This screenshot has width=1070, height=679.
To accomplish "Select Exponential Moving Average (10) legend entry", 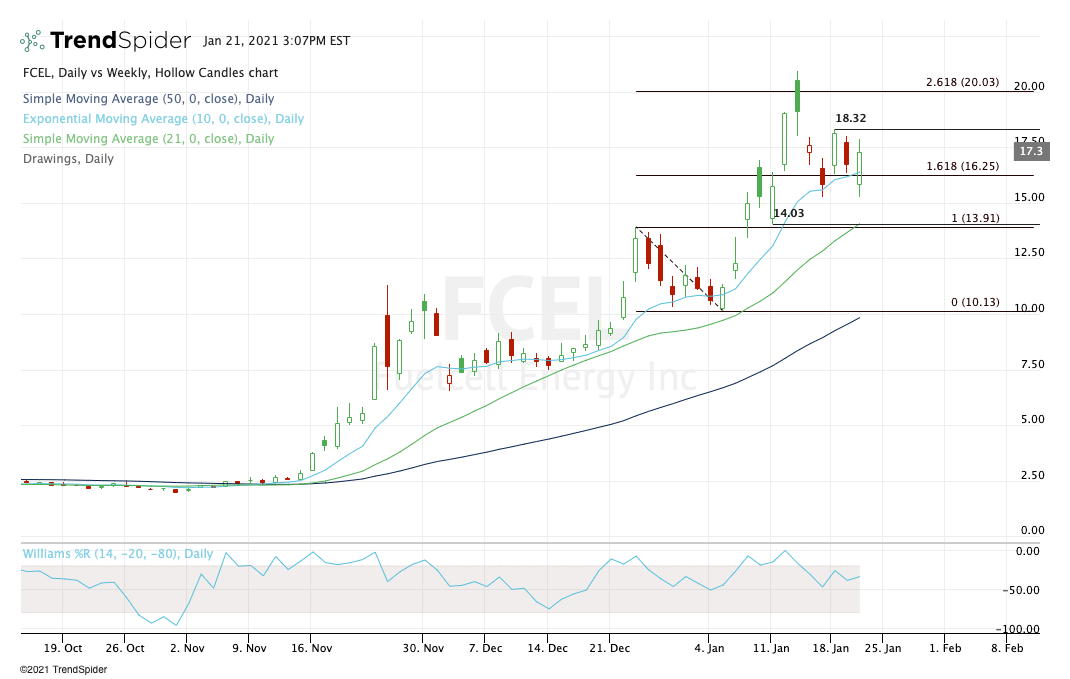I will tap(163, 119).
